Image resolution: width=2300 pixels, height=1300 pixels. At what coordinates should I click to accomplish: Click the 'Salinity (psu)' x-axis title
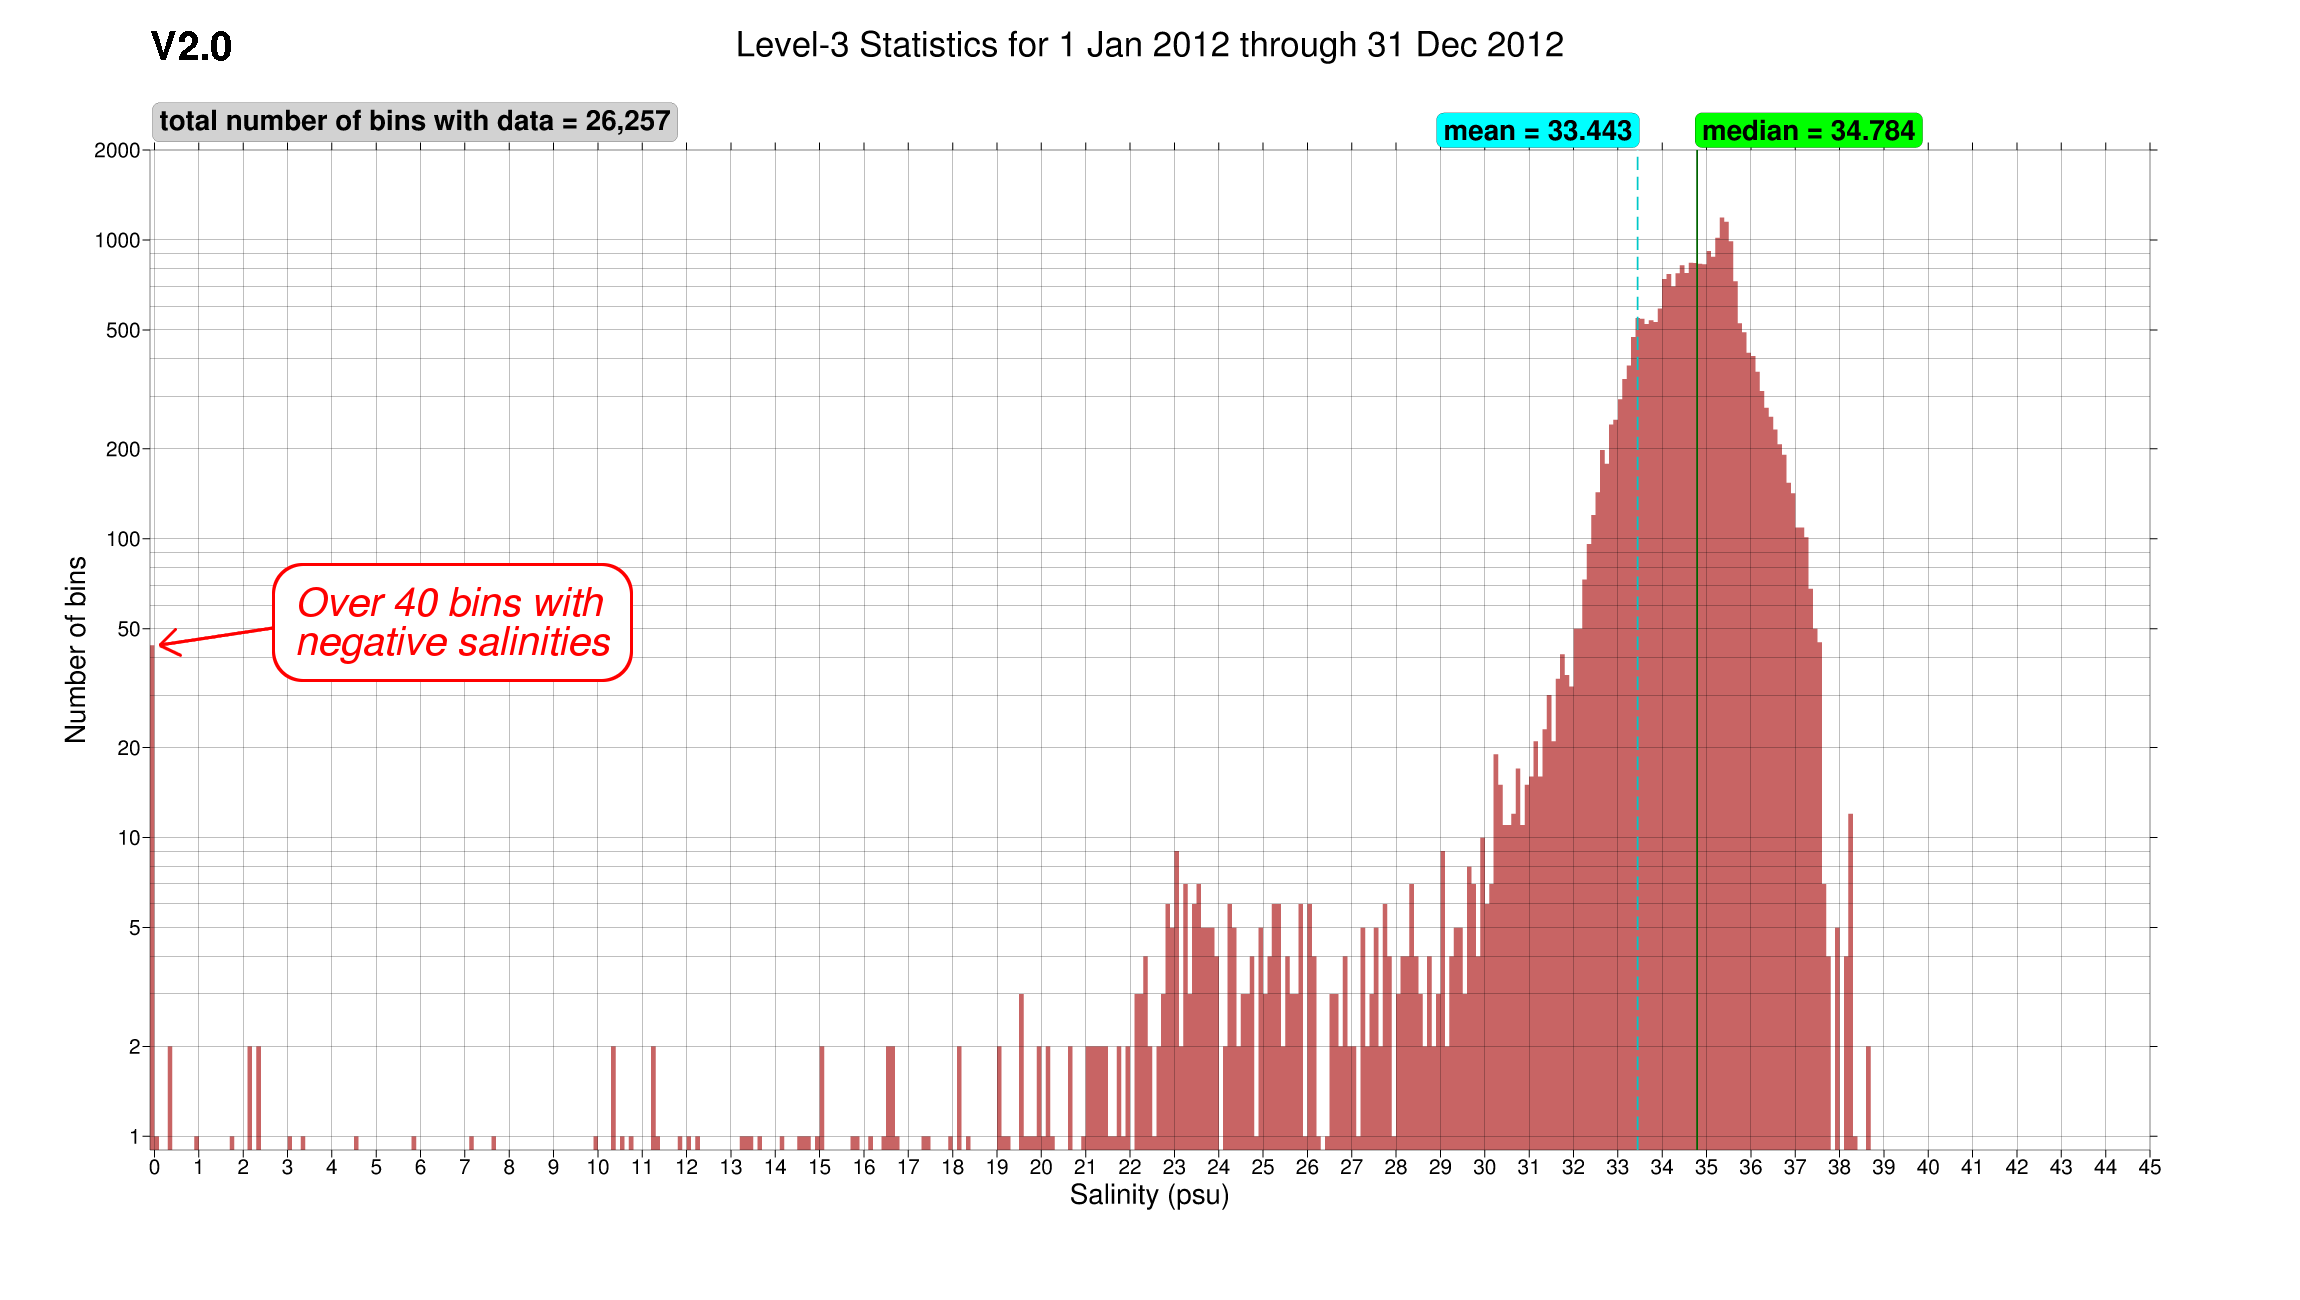coord(1149,1195)
